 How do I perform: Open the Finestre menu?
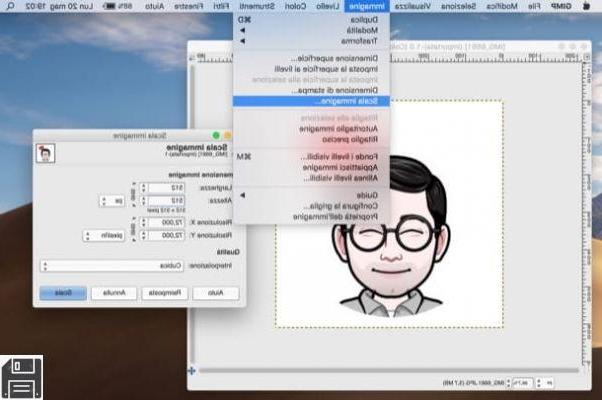point(189,6)
